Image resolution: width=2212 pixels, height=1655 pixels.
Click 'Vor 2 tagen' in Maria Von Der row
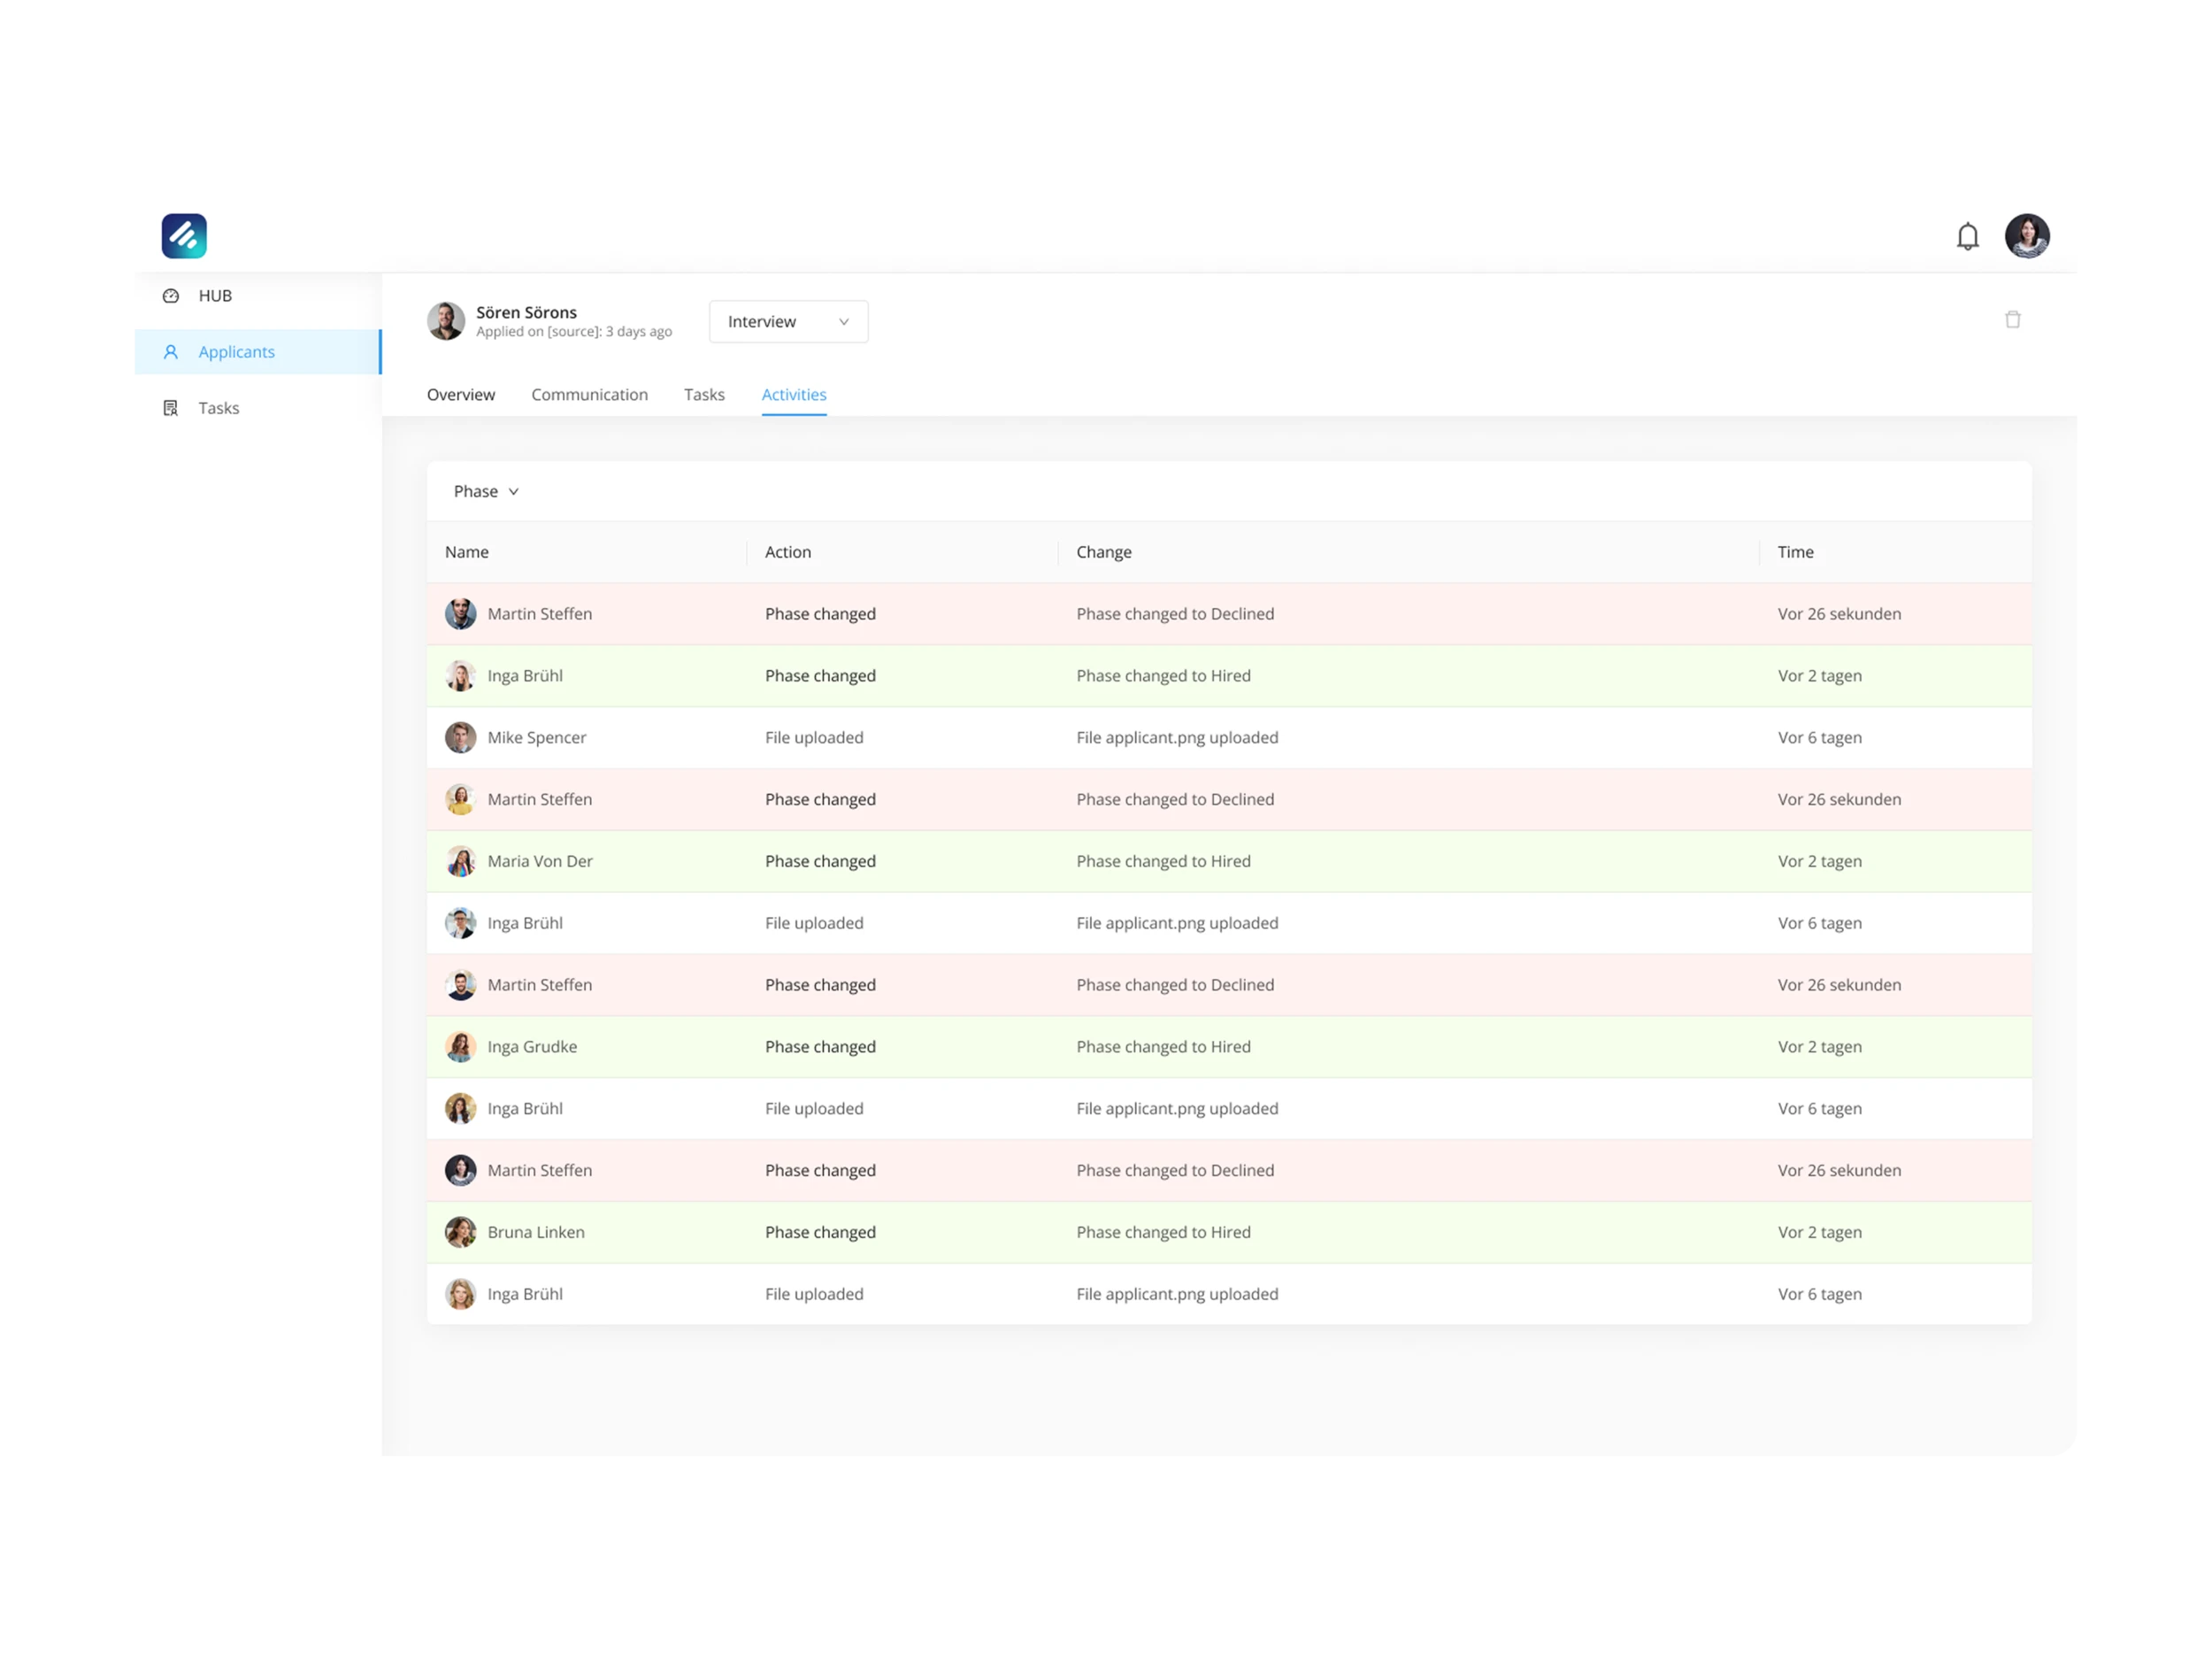(1819, 861)
